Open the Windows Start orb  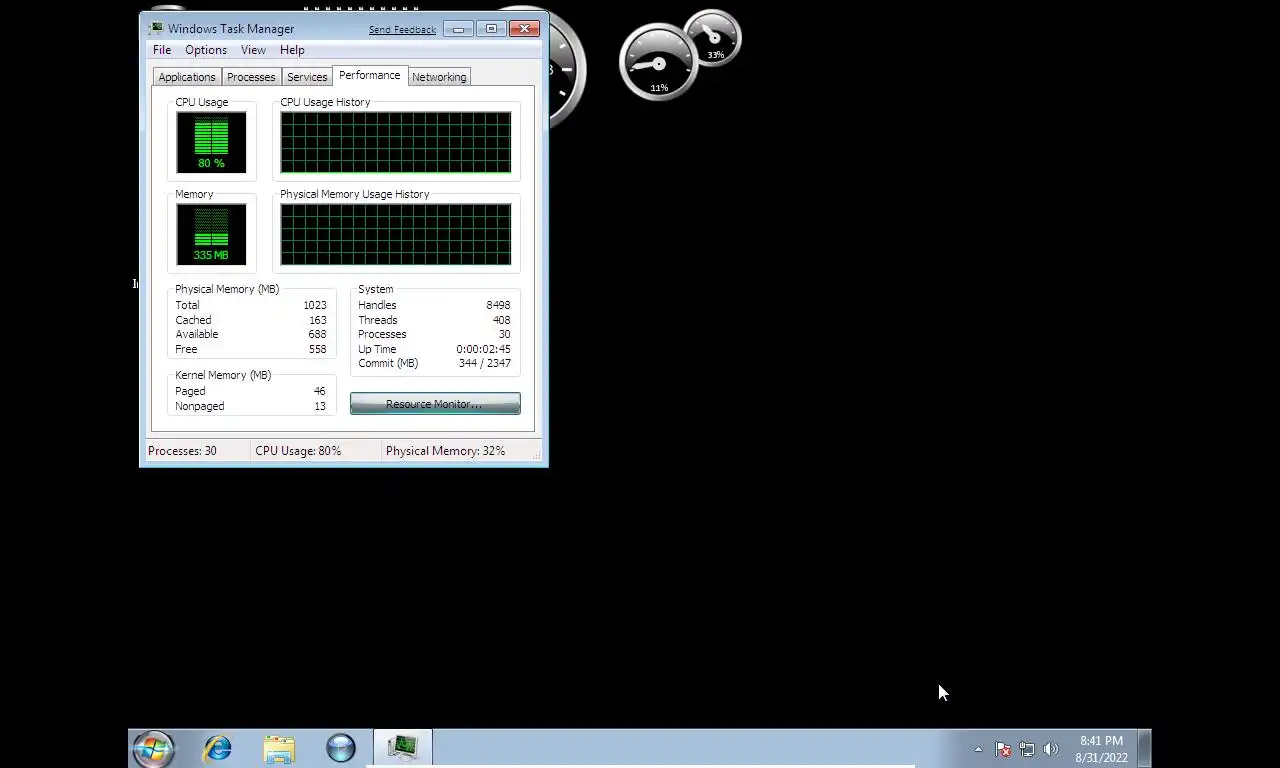pyautogui.click(x=154, y=748)
